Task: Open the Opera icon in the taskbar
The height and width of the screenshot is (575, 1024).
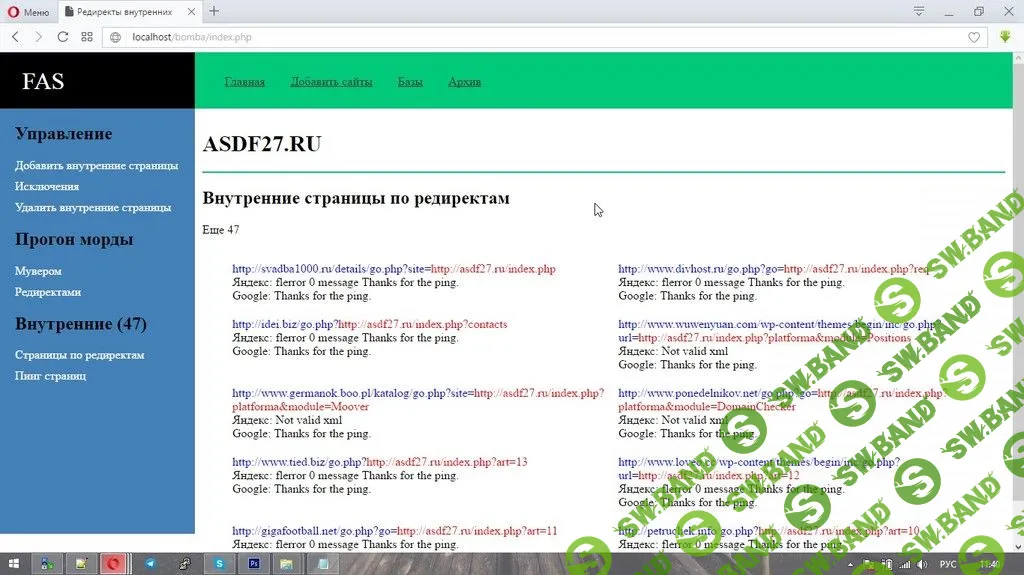Action: click(114, 563)
